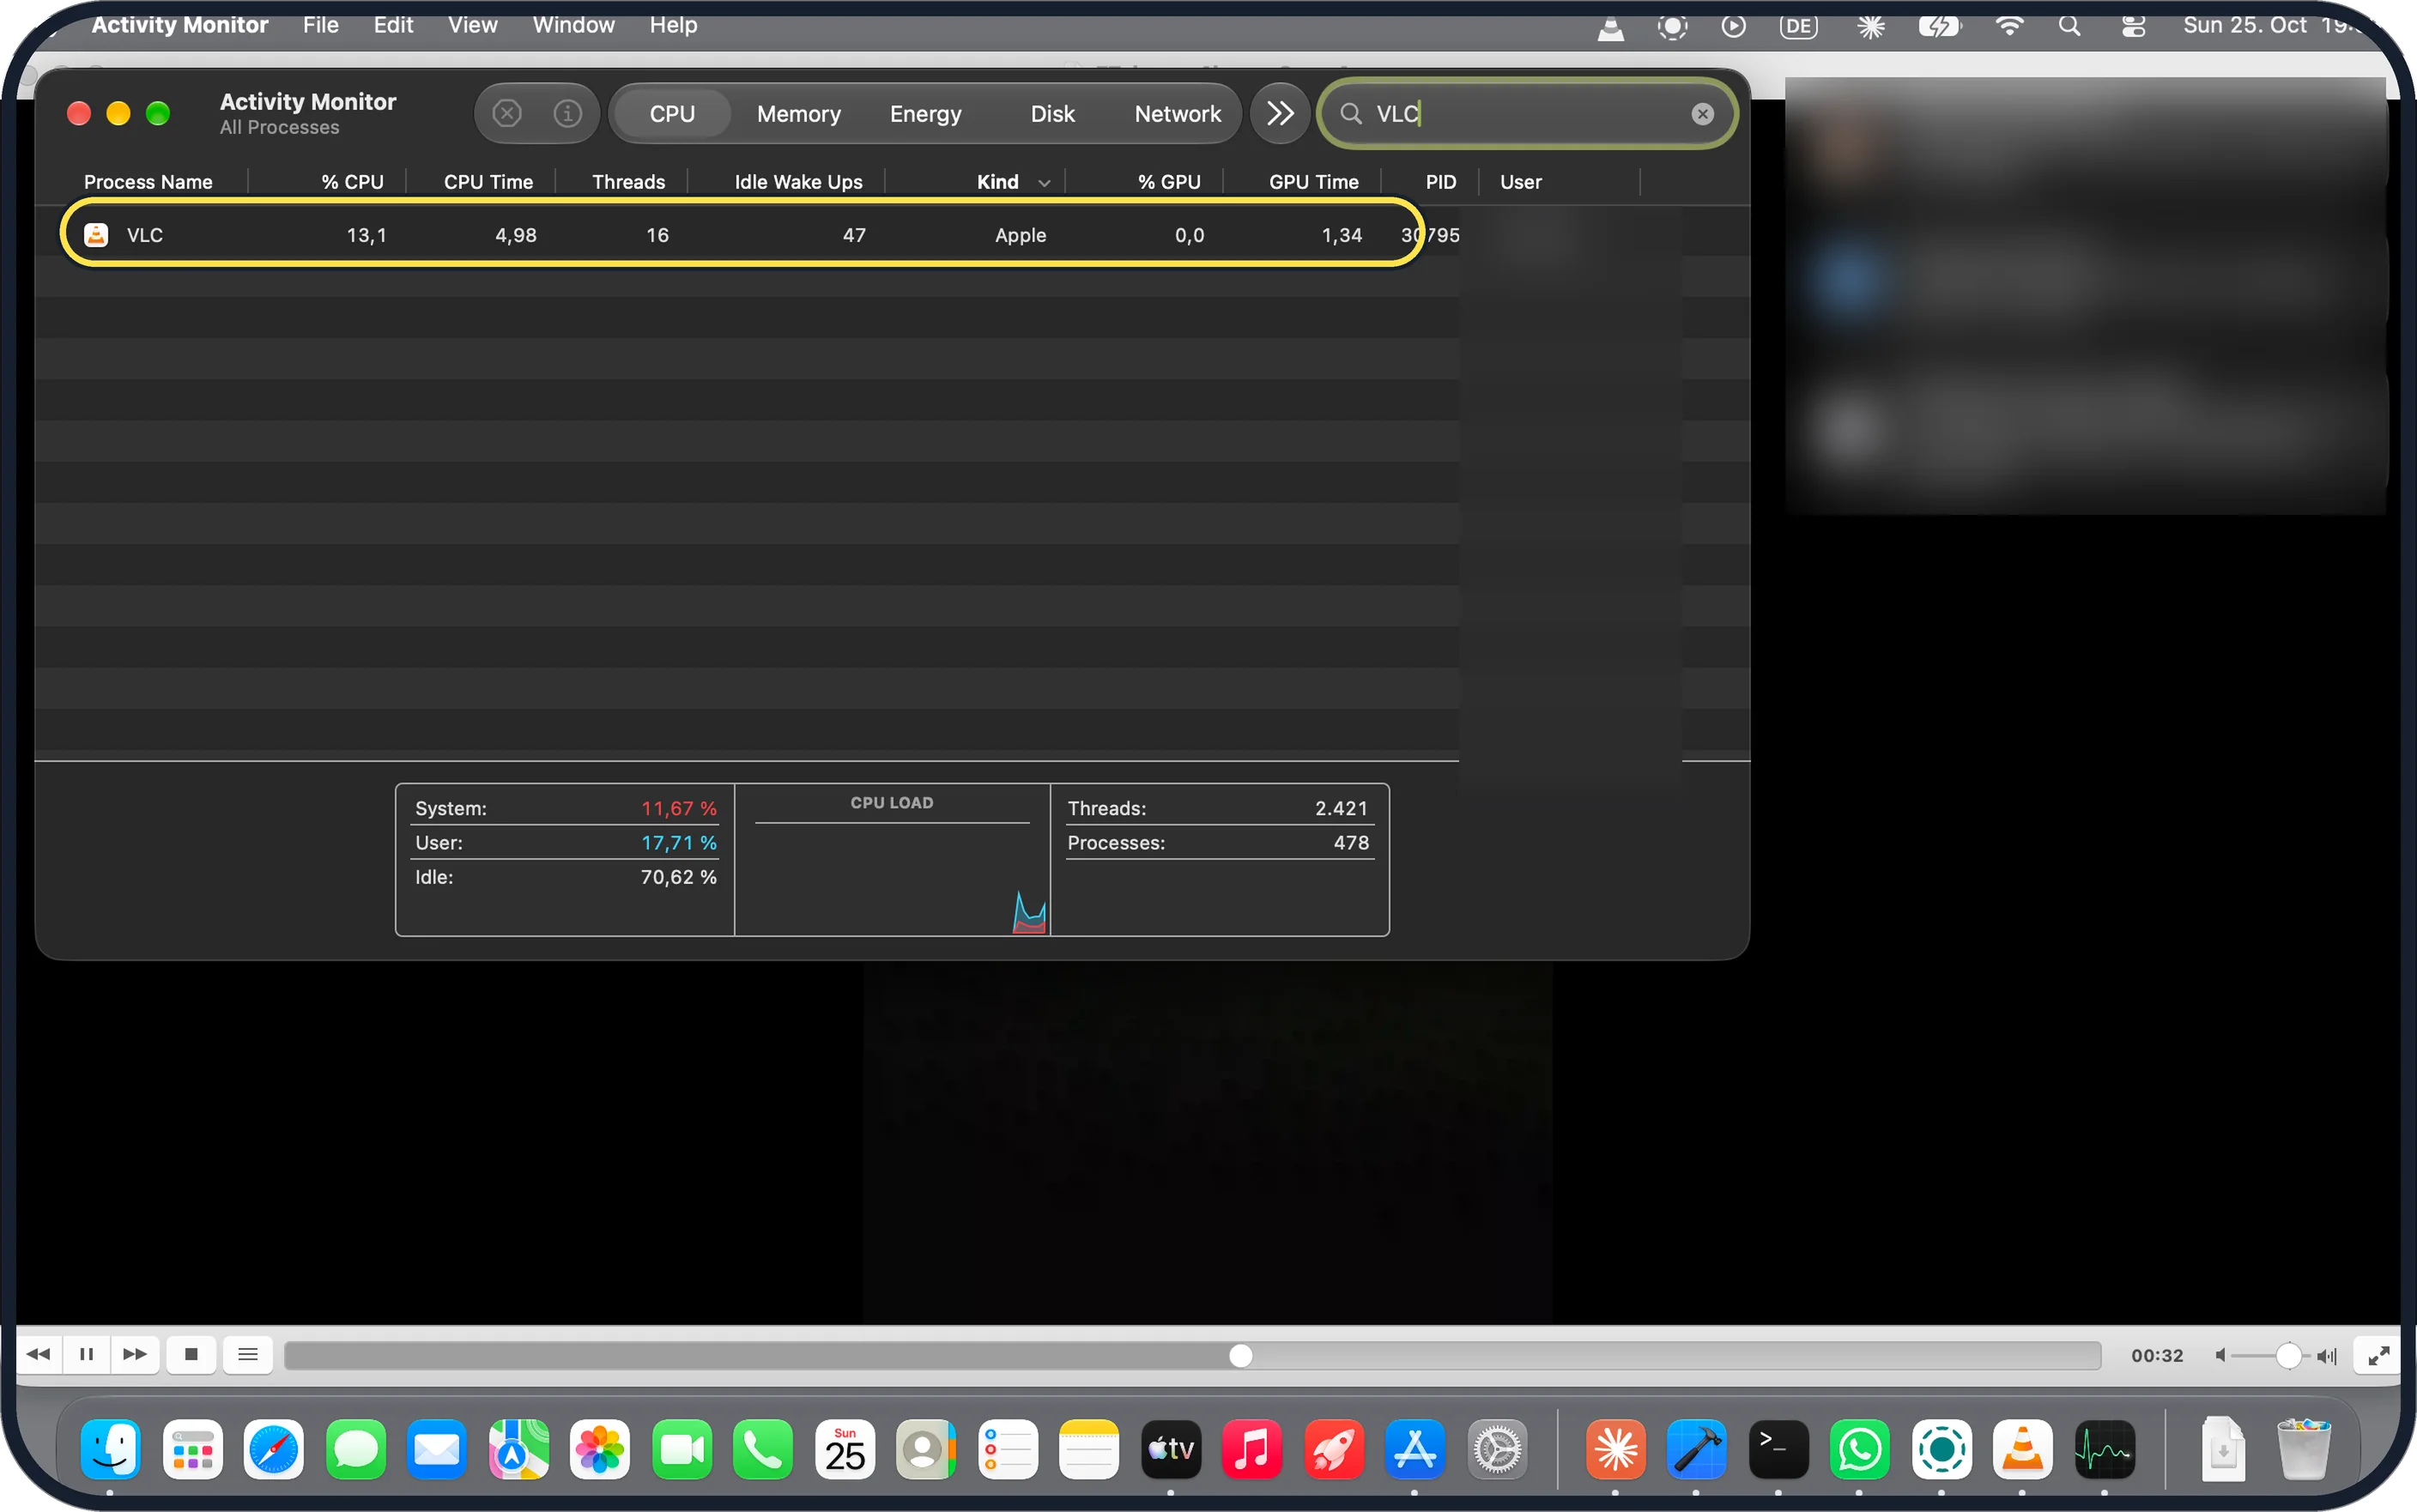2417x1512 pixels.
Task: Toggle VLC fullscreen mode
Action: point(2378,1356)
